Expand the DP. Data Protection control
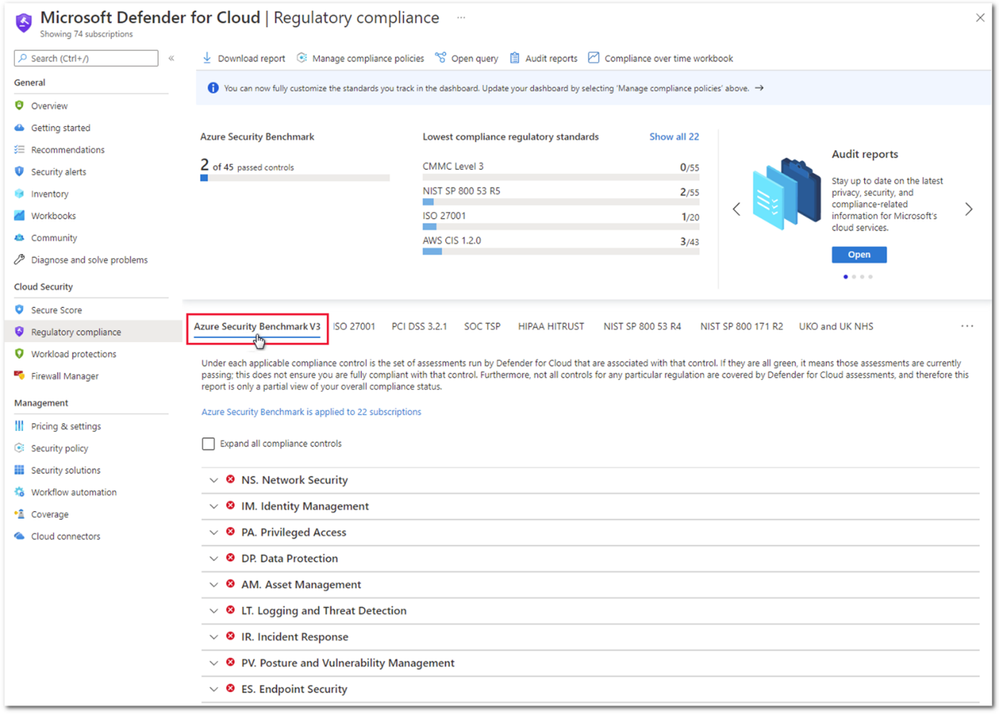Viewport: 999px width, 715px height. (213, 558)
